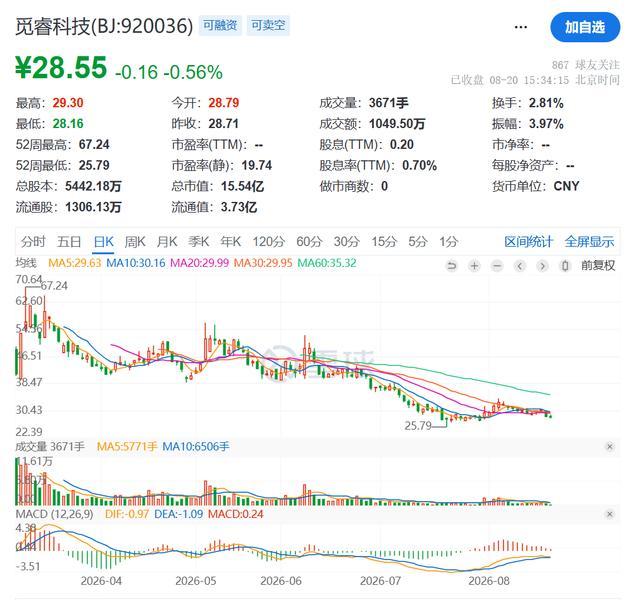Click the volume MA5:5771手 label
This screenshot has height=600, width=640.
pyautogui.click(x=127, y=447)
